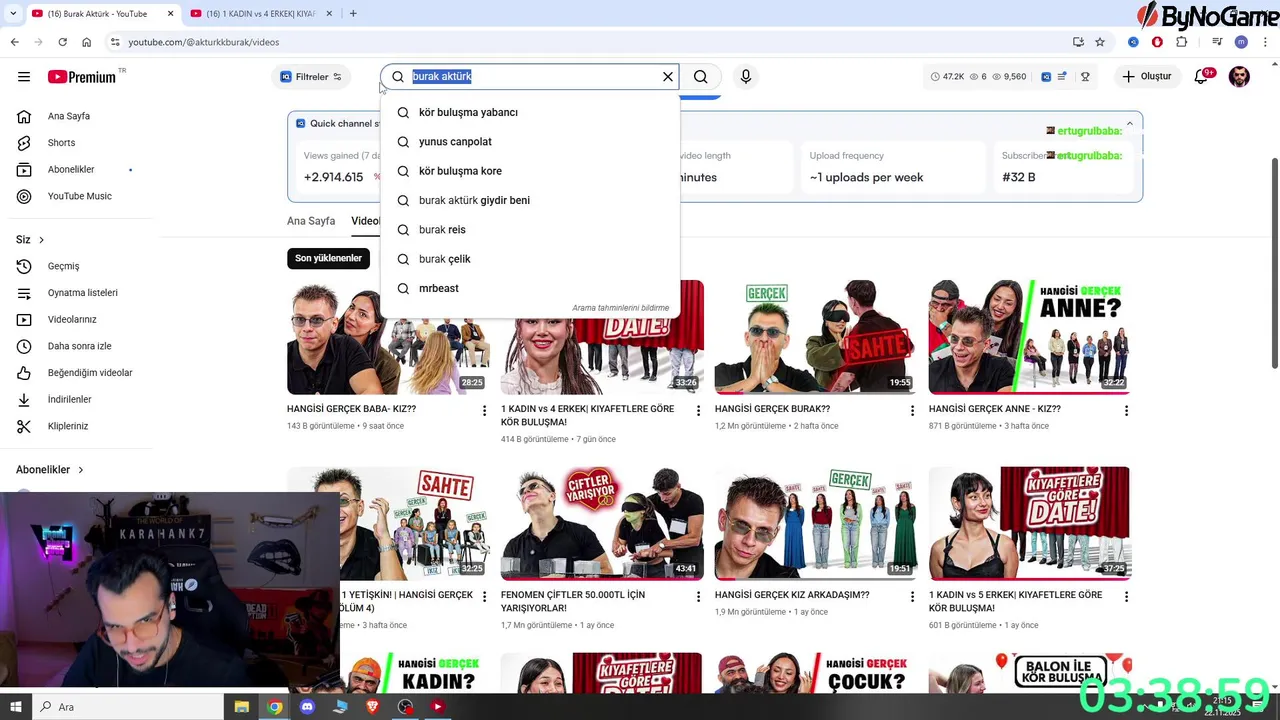The image size is (1280, 720).
Task: Expand Abonelikler section heading
Action: [50, 470]
